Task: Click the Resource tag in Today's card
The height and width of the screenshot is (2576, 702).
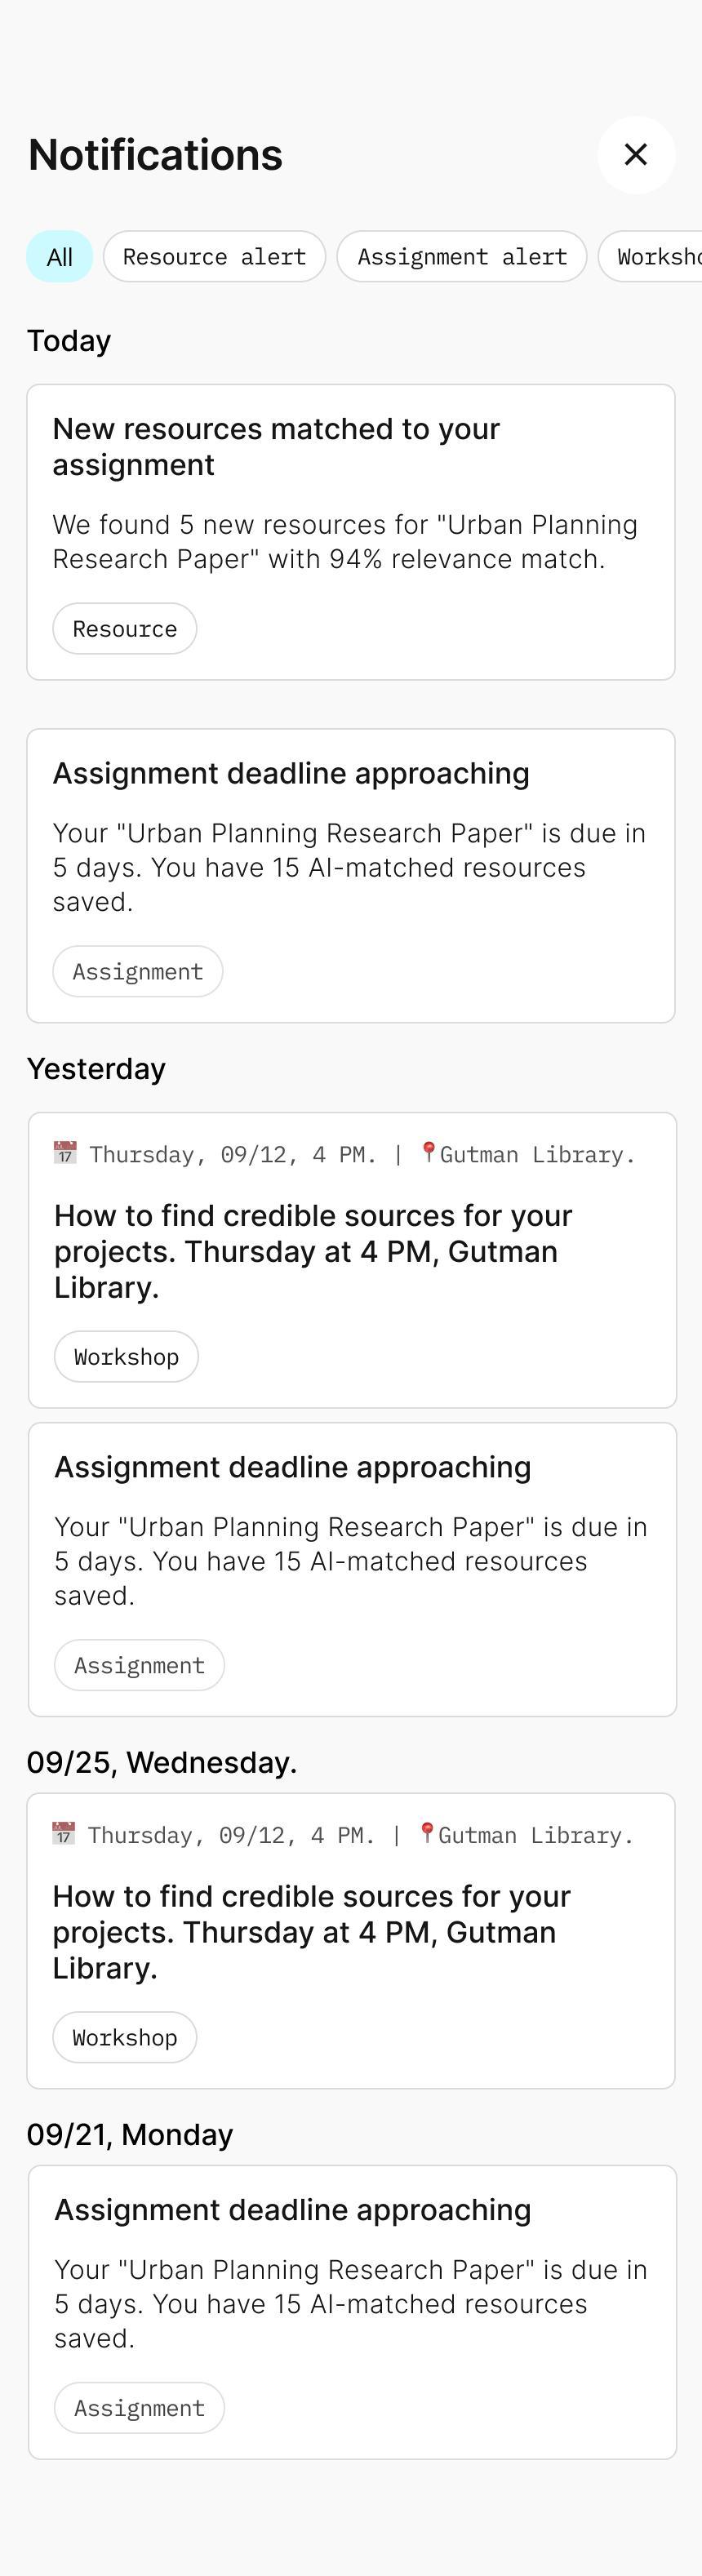Action: [x=125, y=629]
